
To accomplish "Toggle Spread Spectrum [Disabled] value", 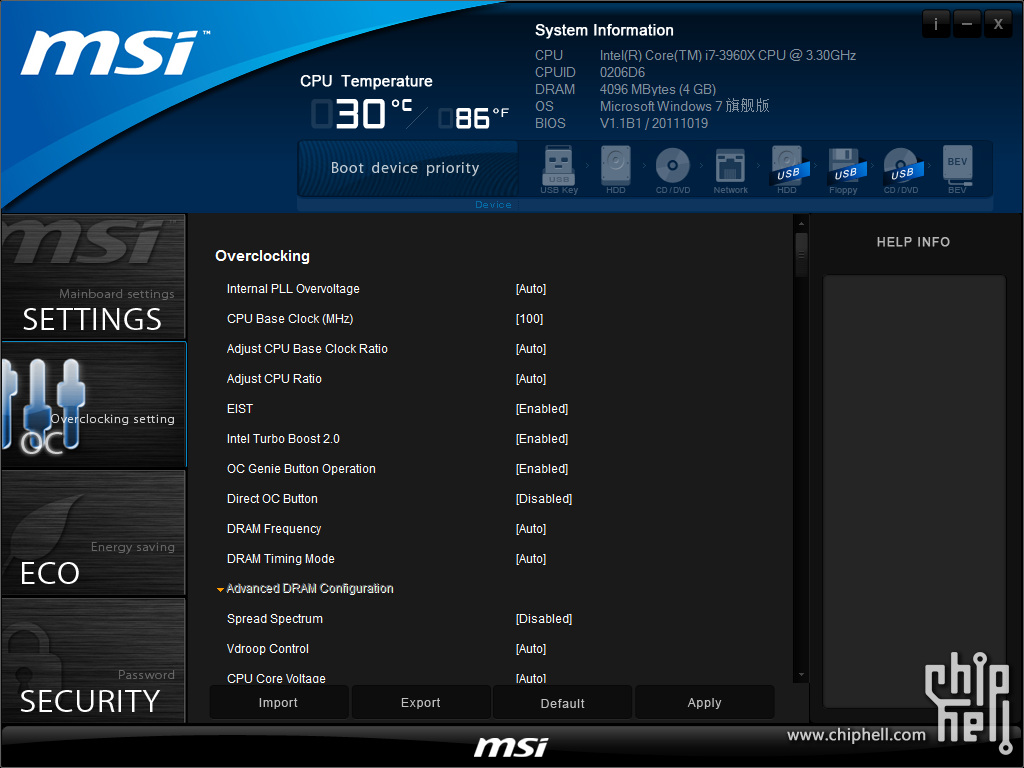I will pos(544,618).
